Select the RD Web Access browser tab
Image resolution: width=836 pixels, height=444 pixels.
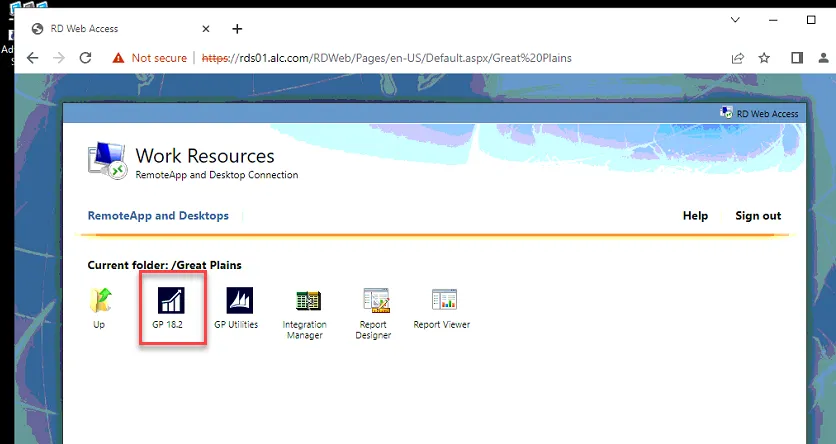(x=120, y=29)
